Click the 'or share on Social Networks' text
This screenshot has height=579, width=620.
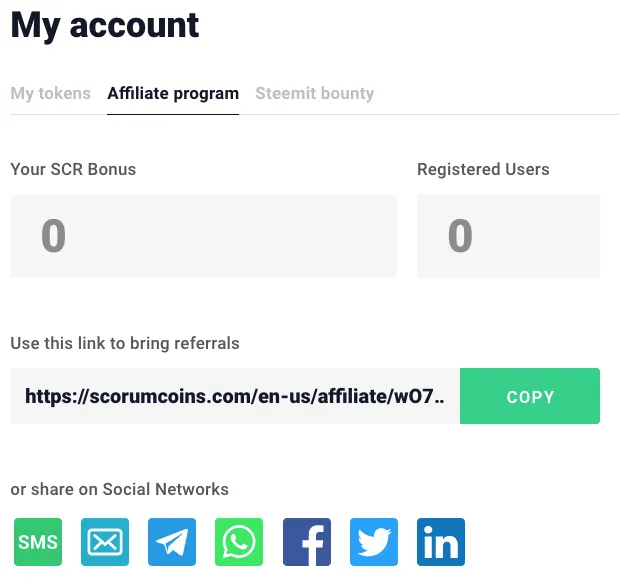pyautogui.click(x=119, y=490)
